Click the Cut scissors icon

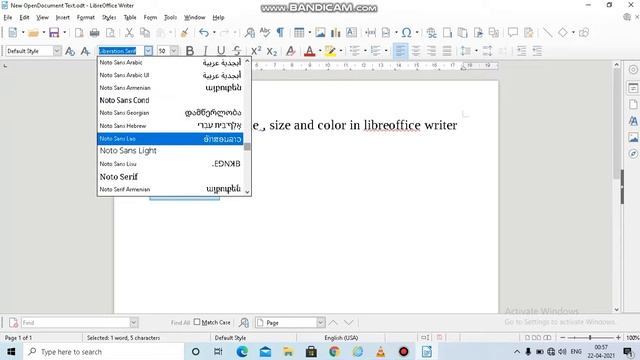129,33
